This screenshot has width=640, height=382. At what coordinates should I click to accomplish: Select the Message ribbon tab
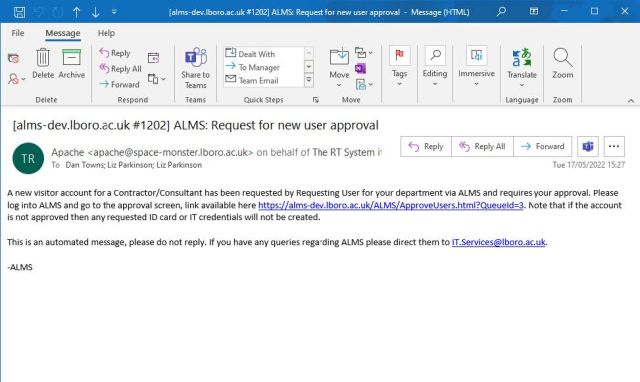(62, 33)
